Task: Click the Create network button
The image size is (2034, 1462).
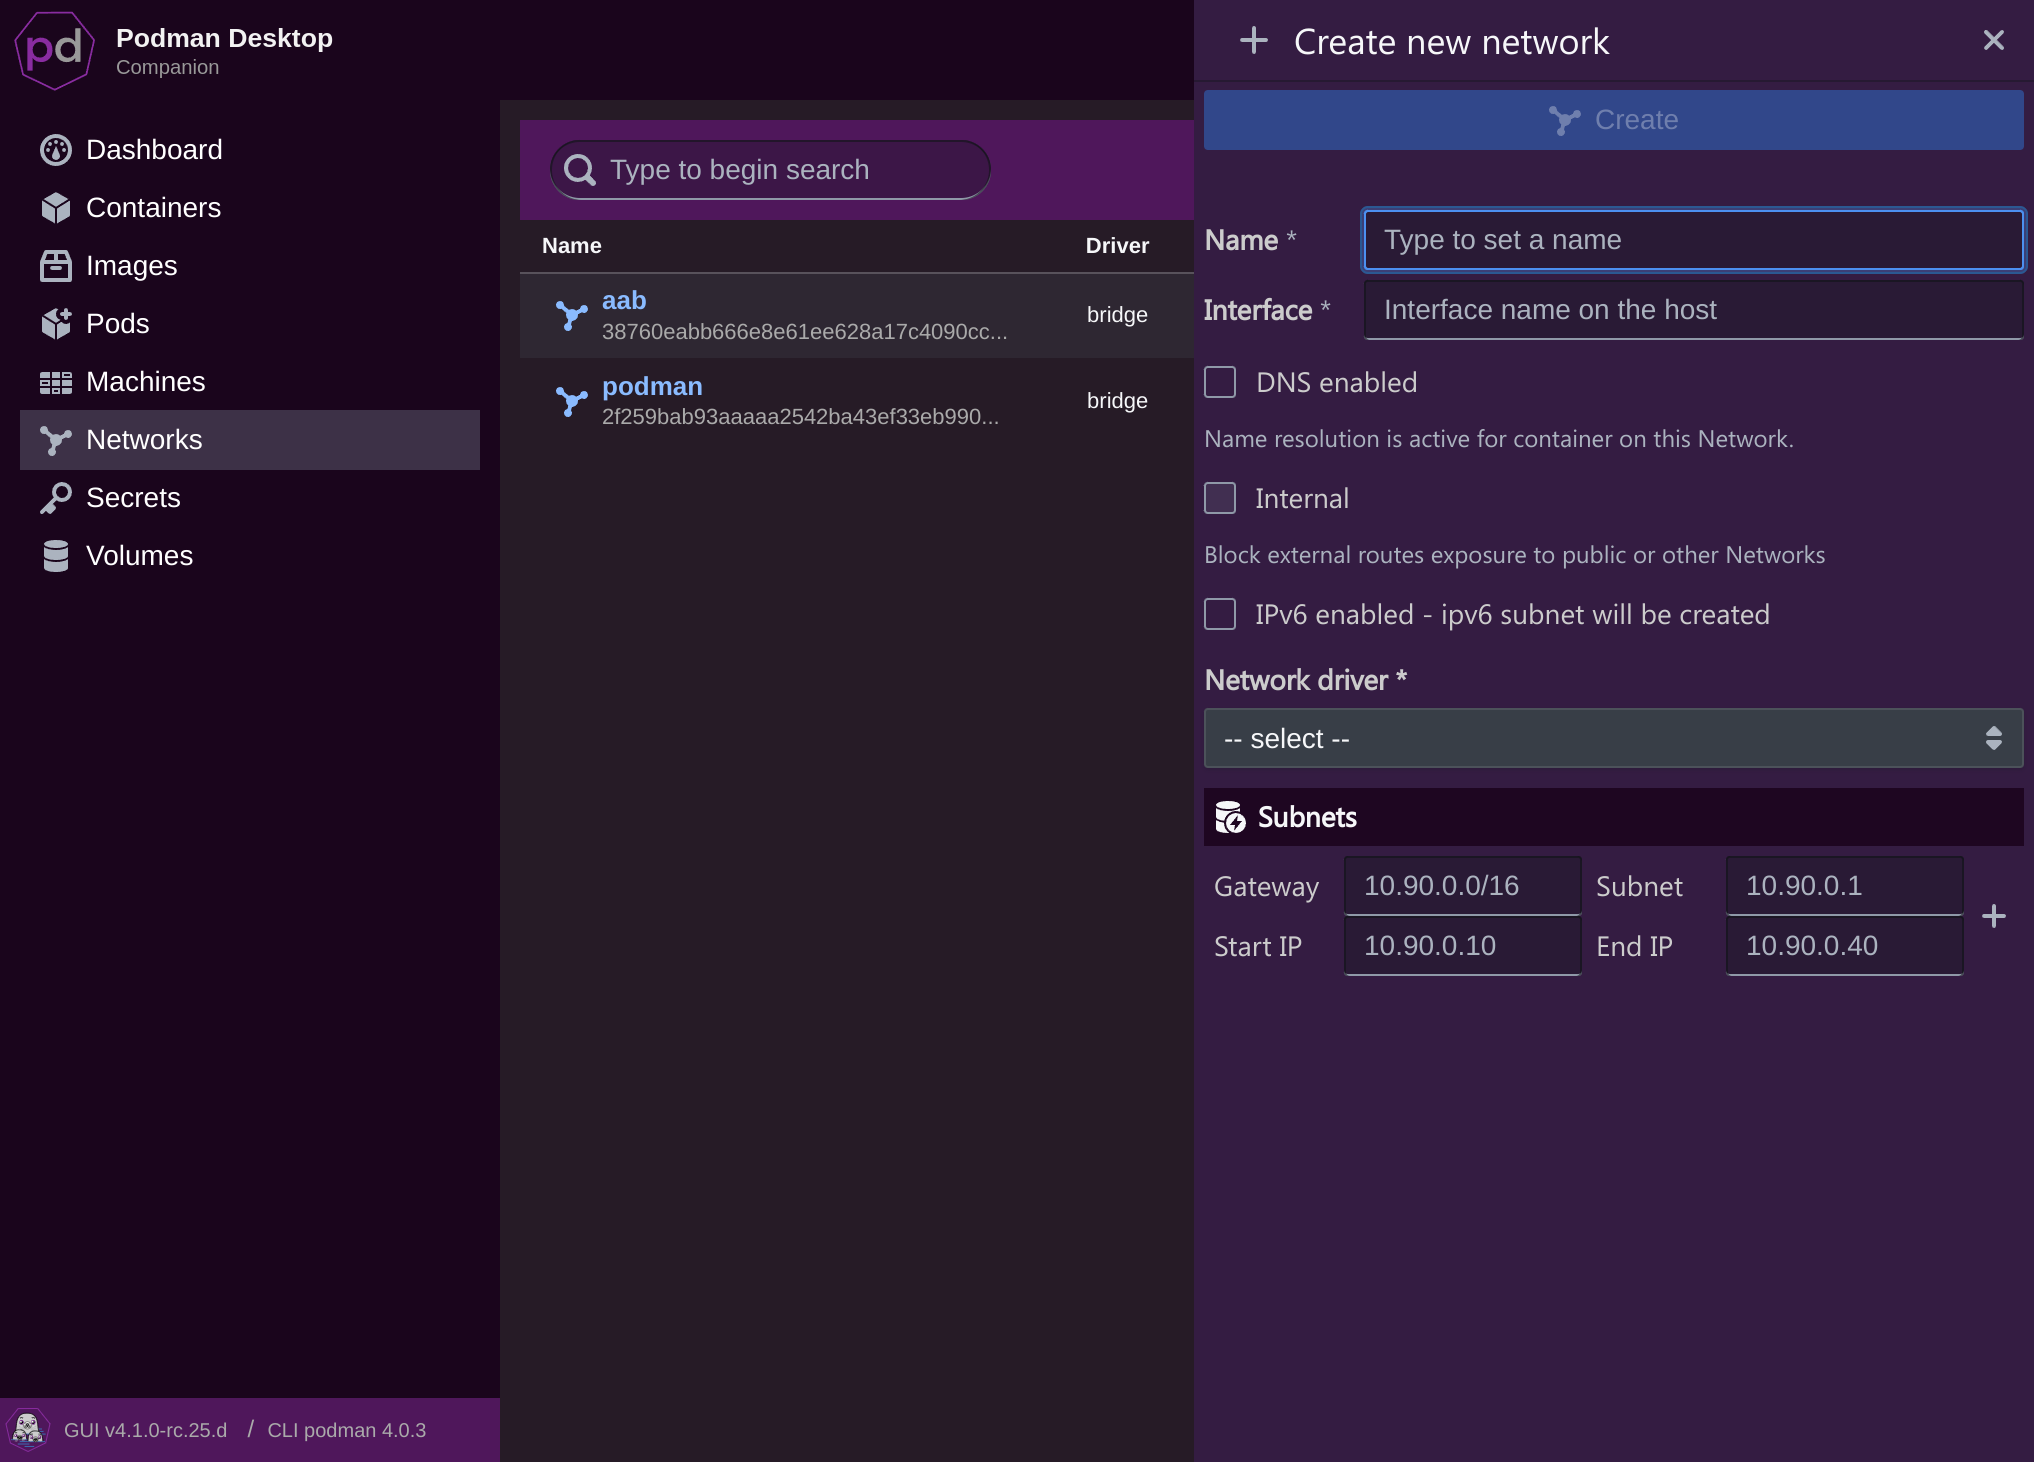Action: tap(1612, 120)
